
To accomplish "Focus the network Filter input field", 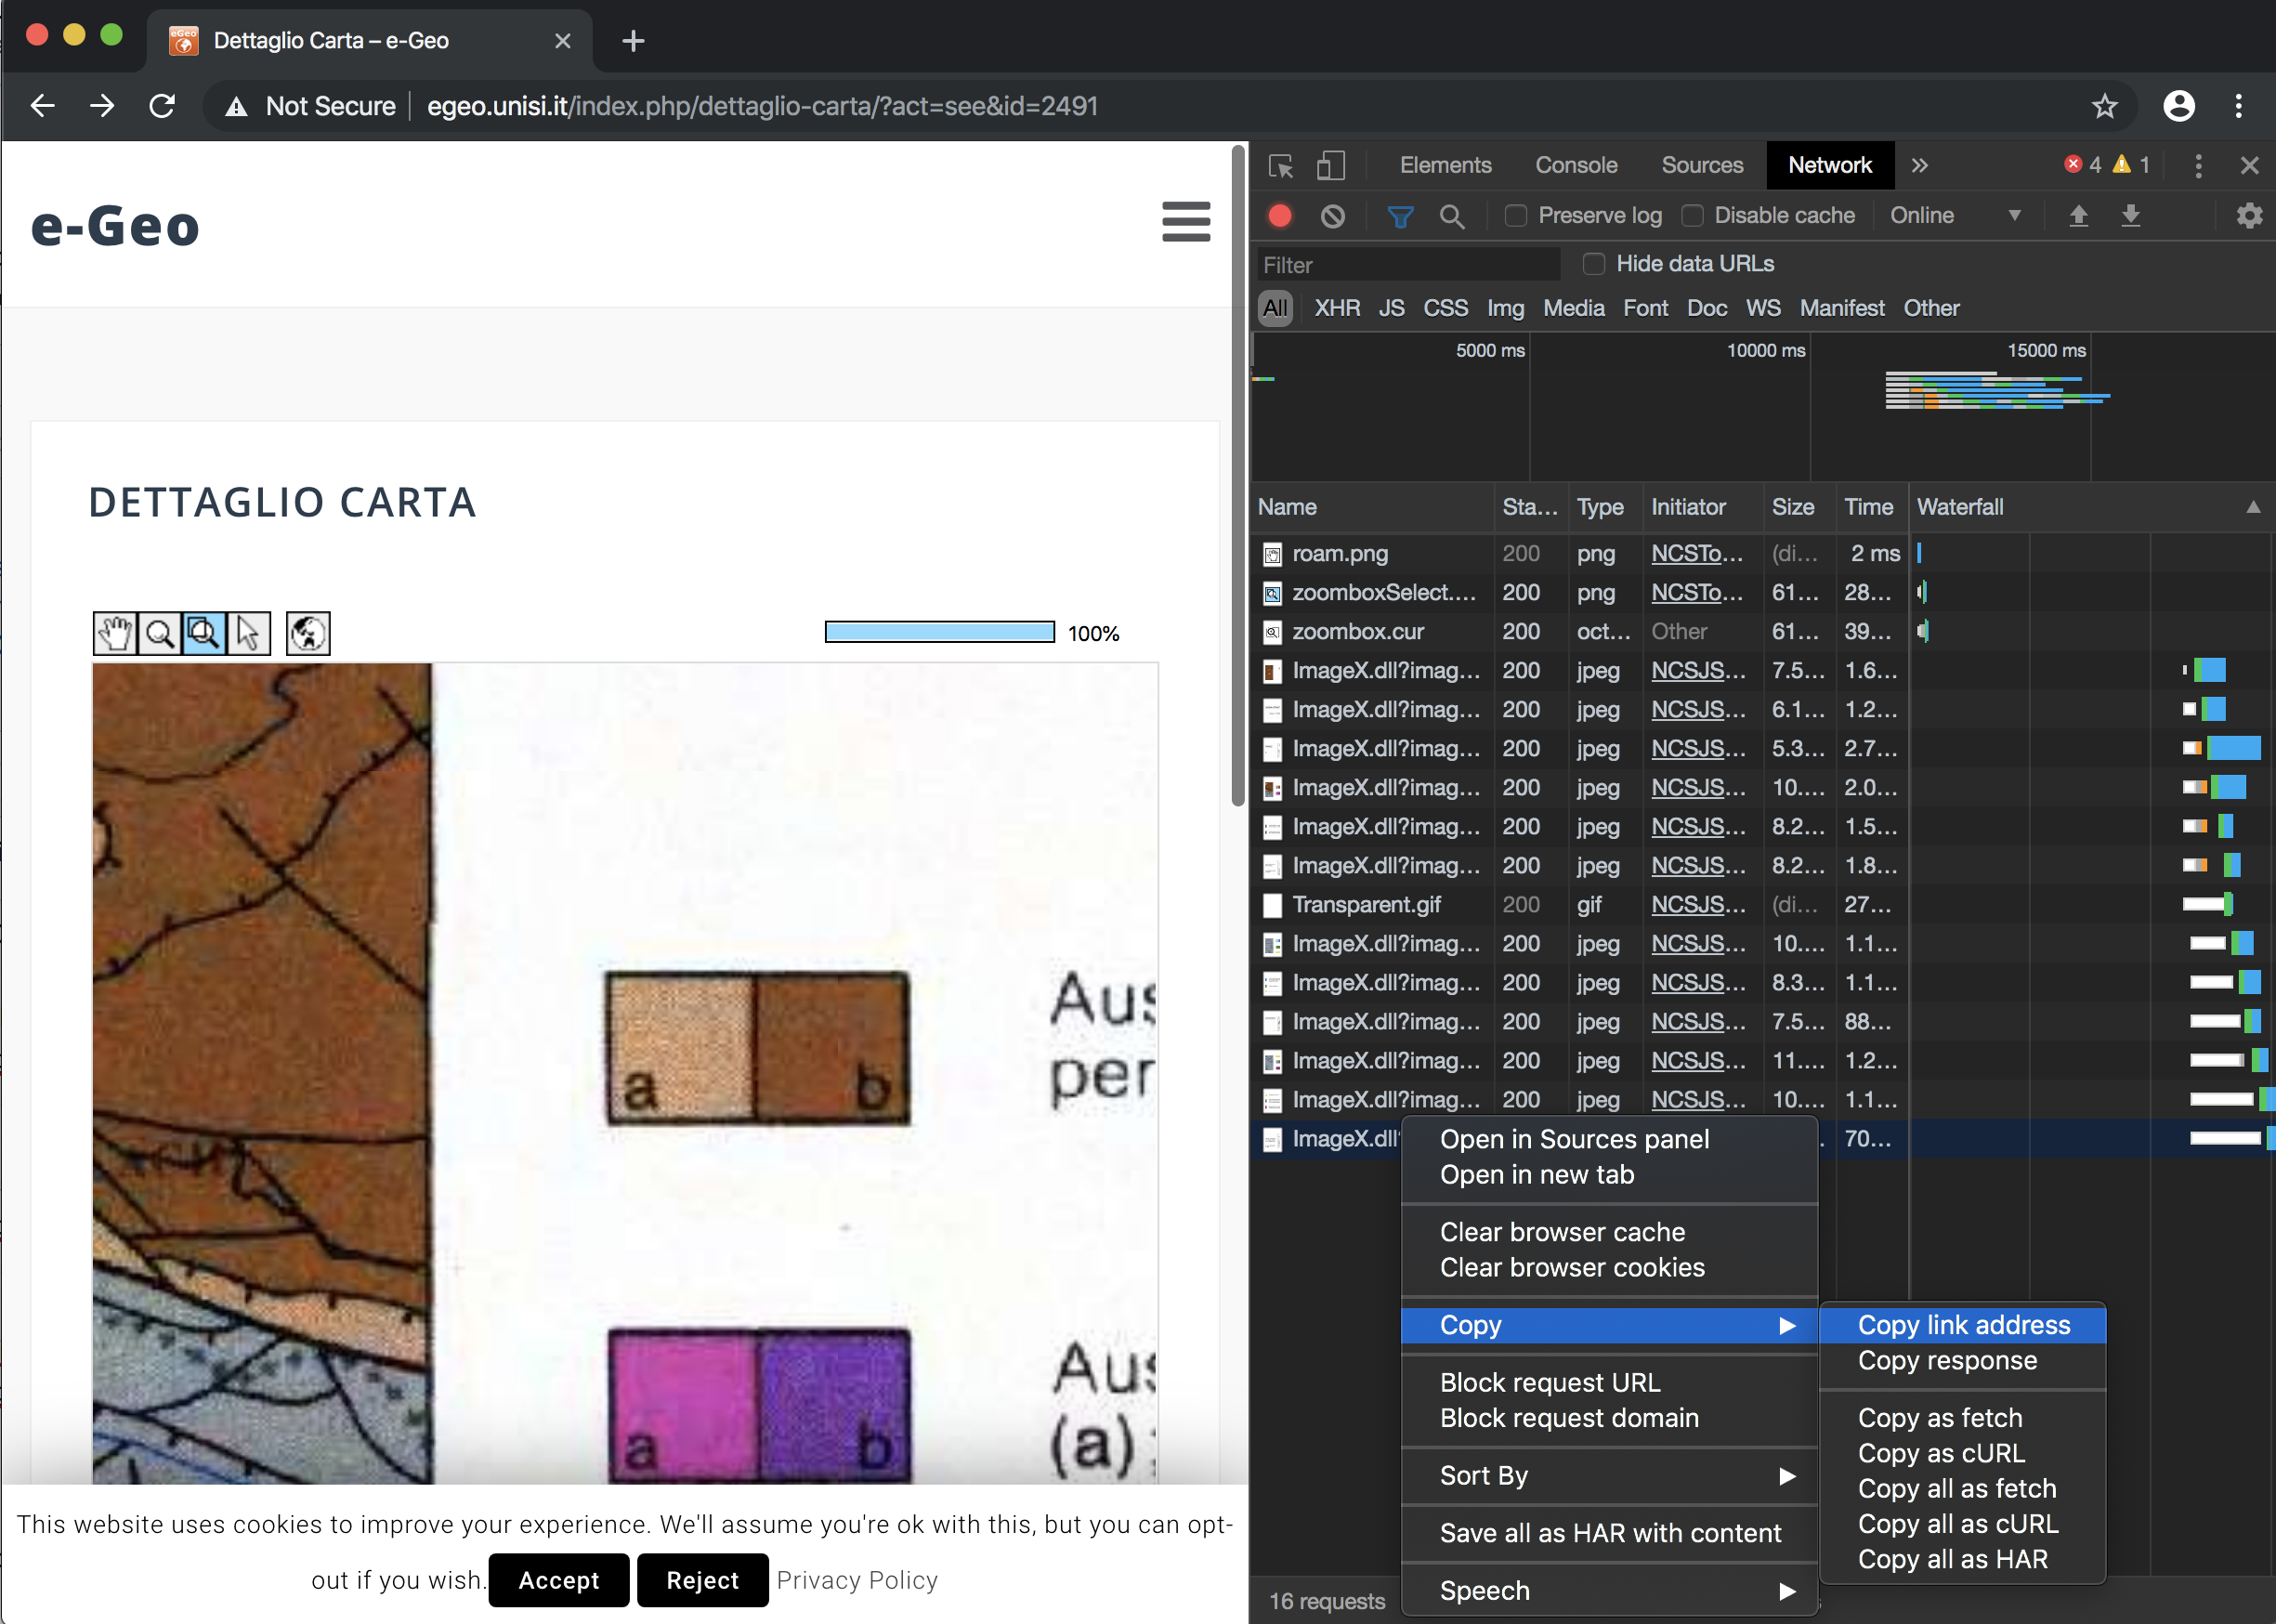I will [1409, 265].
